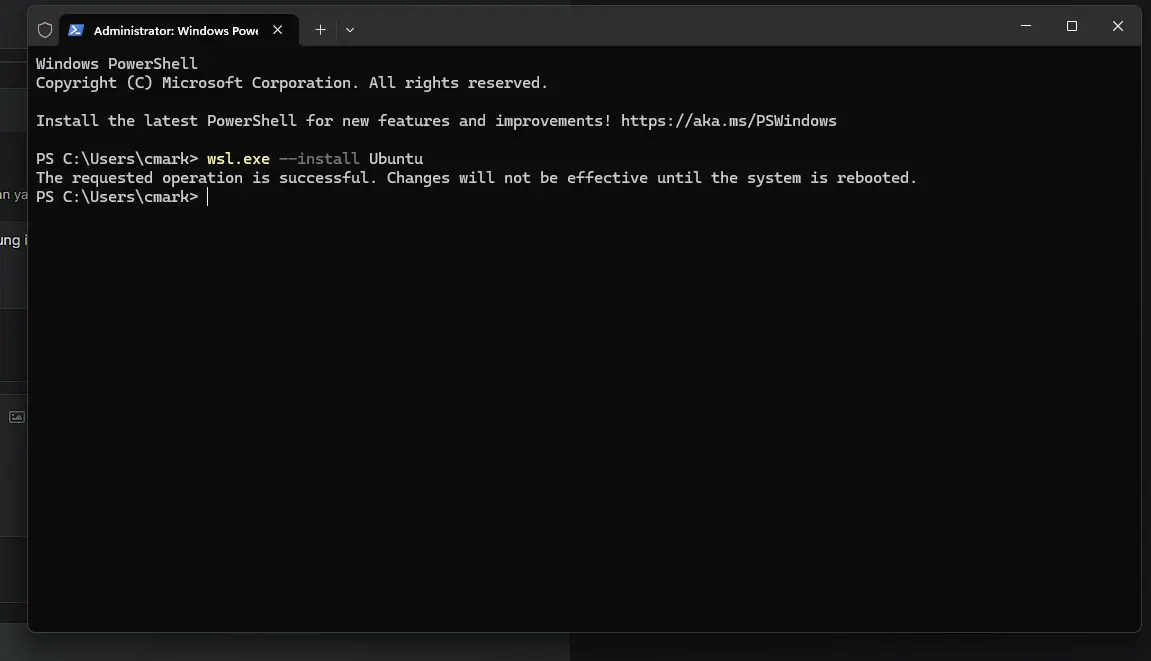Click the Ubuntu argument in command
Screen dimensions: 1151x661
[x=396, y=159]
